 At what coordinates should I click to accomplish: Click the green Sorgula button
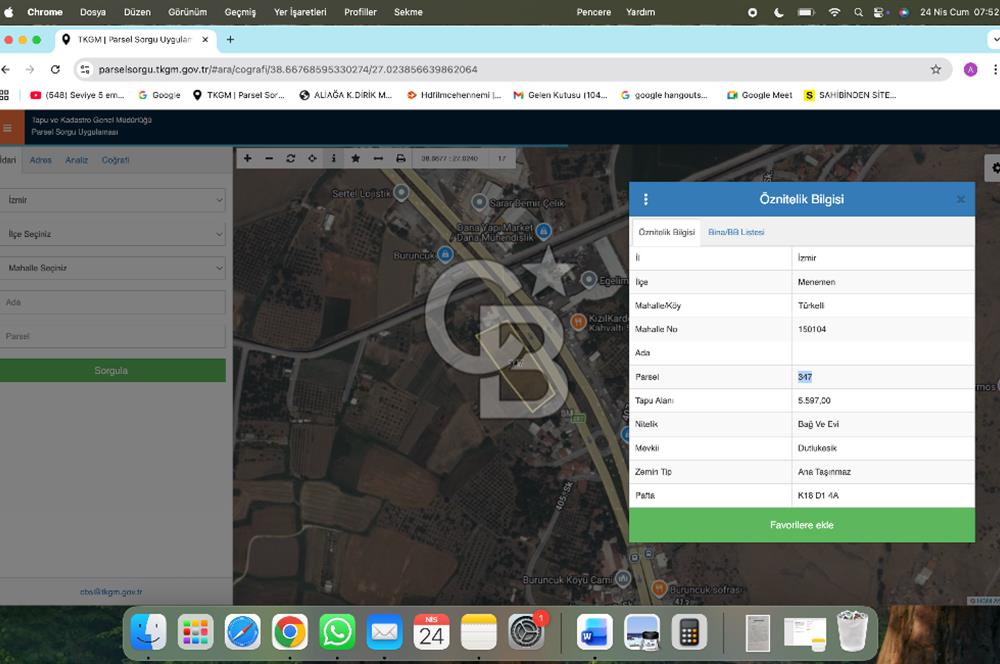[x=112, y=370]
